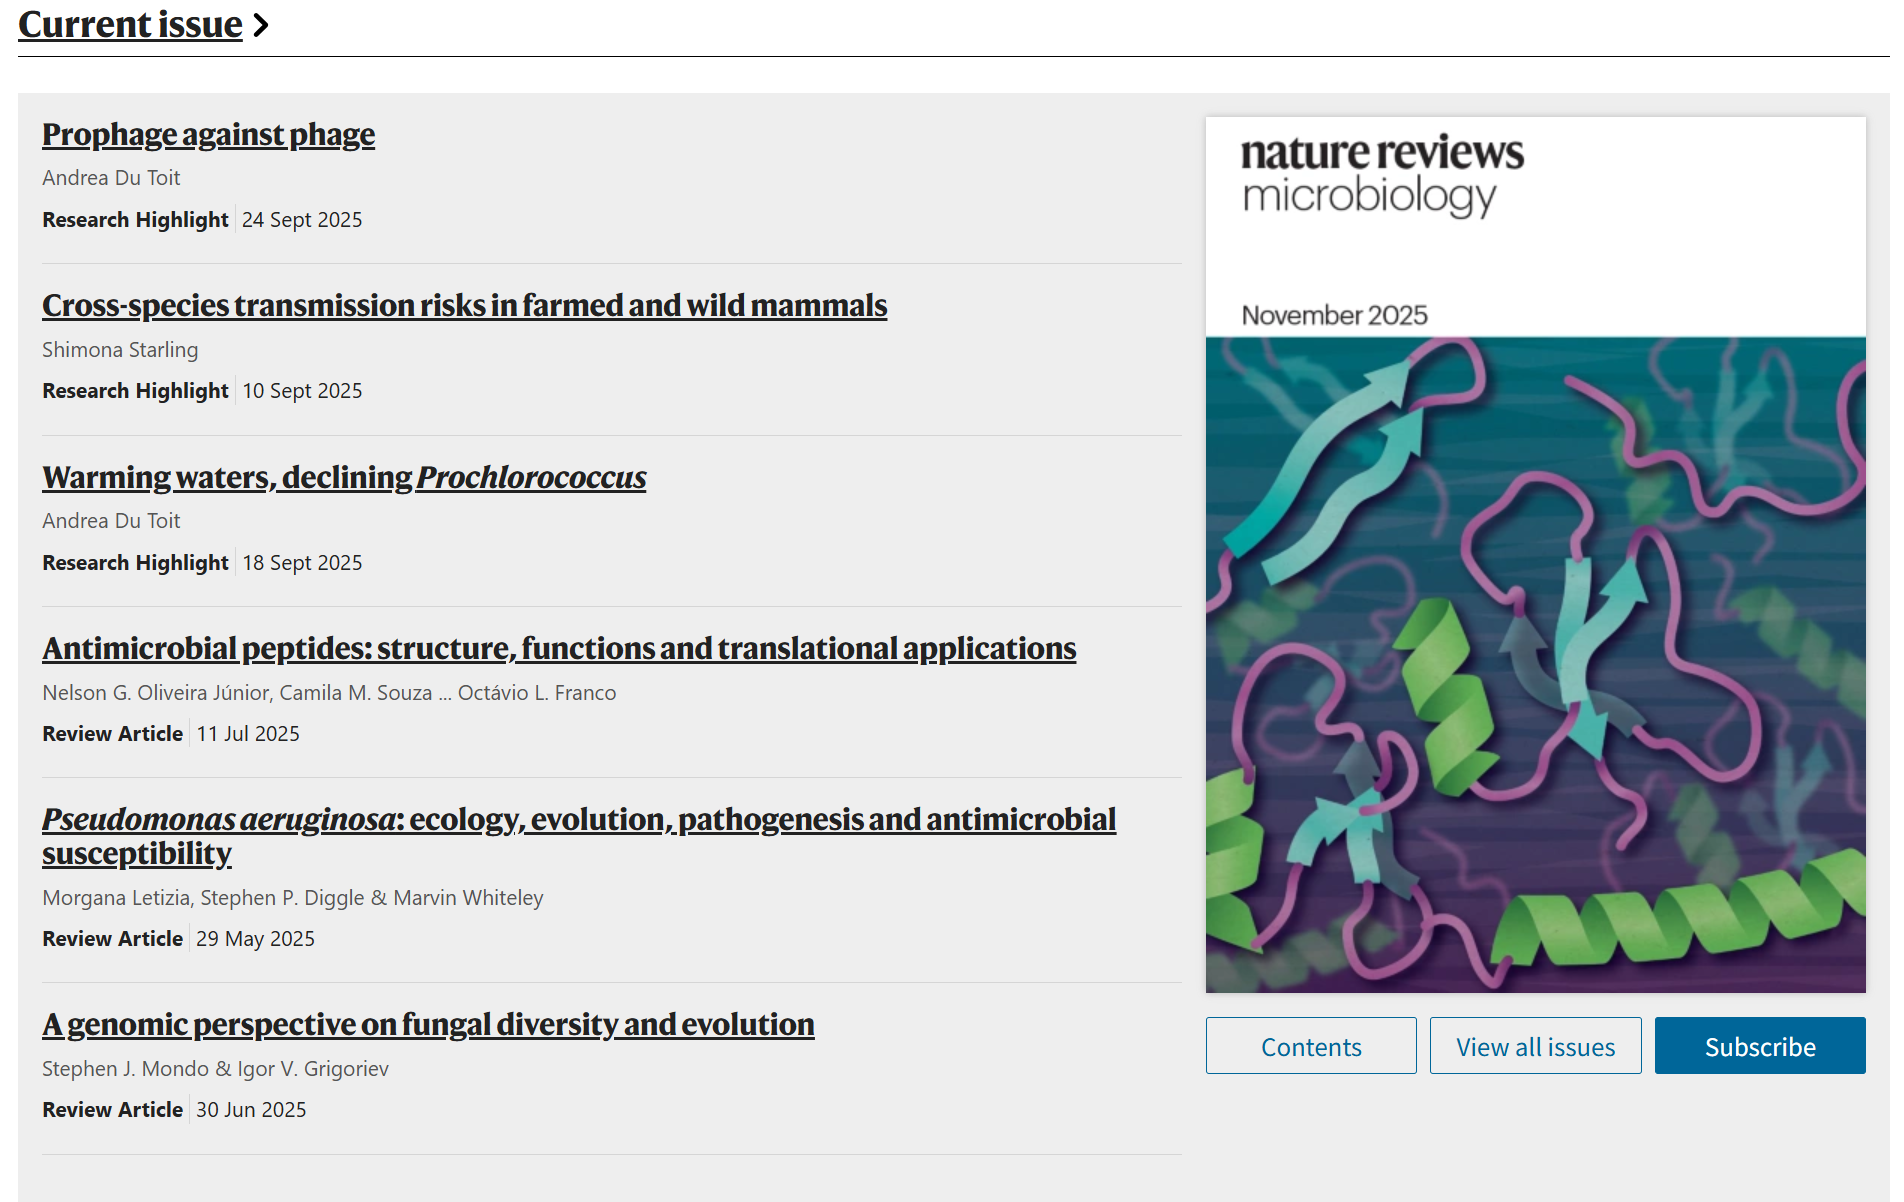The height and width of the screenshot is (1202, 1904).
Task: Click the View all issues button
Action: click(x=1535, y=1046)
